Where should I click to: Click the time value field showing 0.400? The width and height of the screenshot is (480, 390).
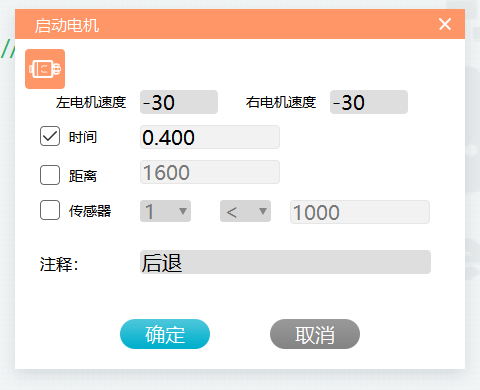[x=210, y=137]
